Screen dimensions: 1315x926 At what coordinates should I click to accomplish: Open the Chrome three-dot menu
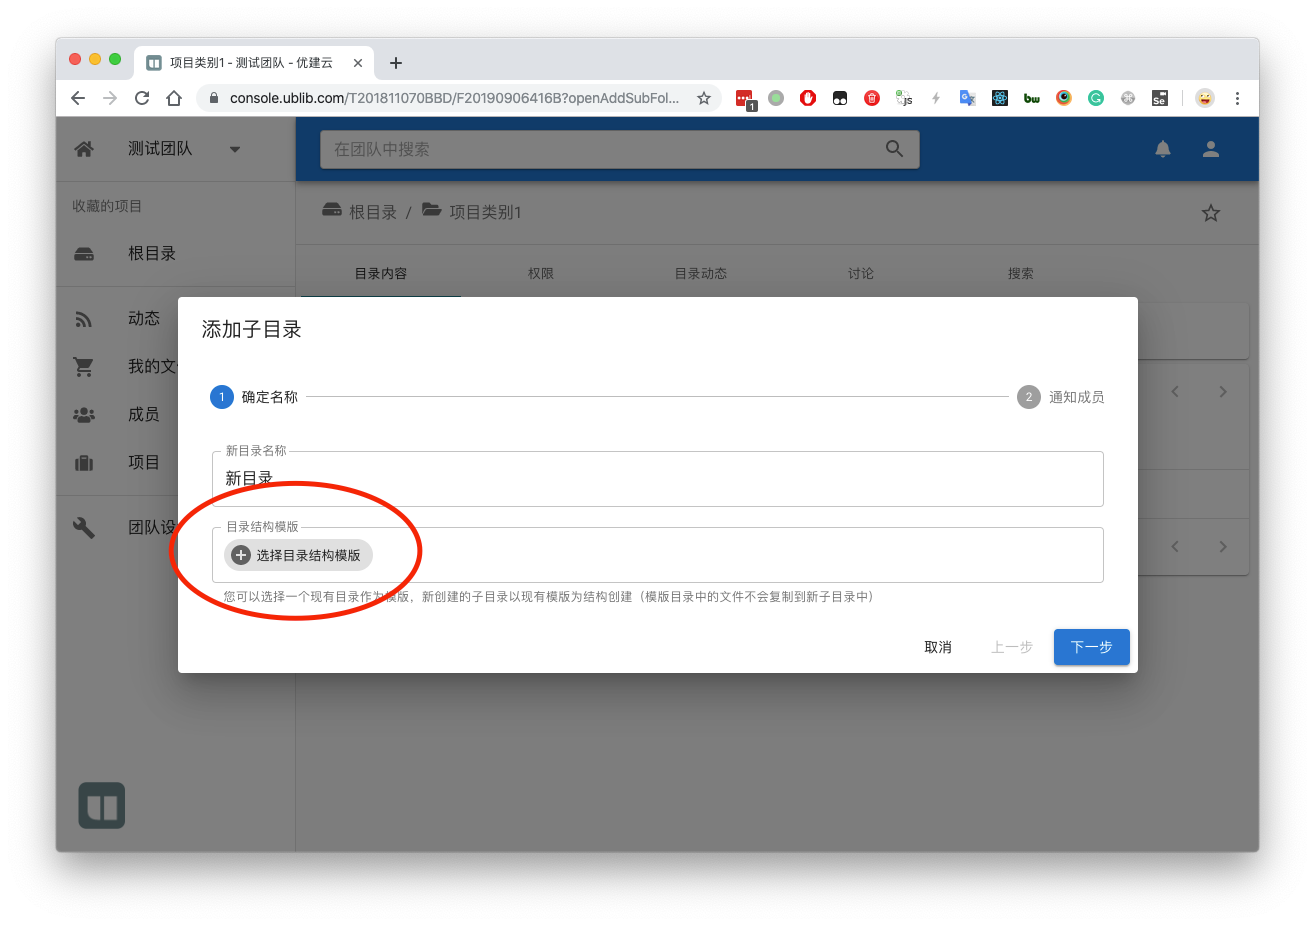(x=1237, y=98)
